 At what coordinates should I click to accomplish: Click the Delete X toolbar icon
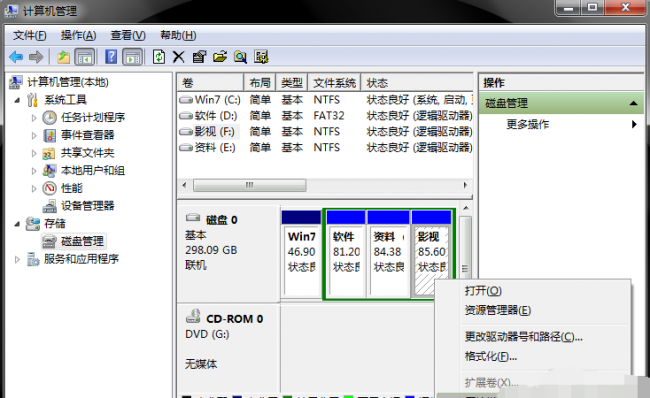(179, 57)
